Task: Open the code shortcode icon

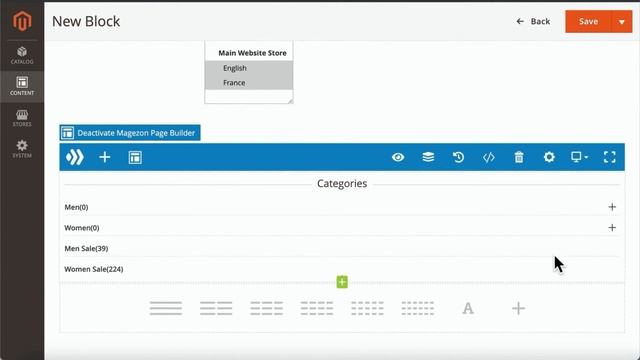Action: 489,157
